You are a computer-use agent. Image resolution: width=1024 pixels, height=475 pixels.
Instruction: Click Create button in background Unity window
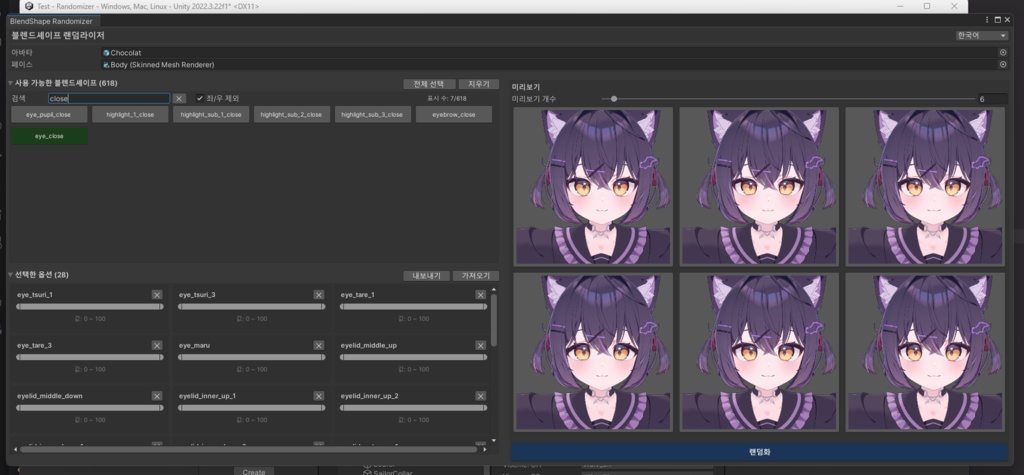click(x=254, y=472)
